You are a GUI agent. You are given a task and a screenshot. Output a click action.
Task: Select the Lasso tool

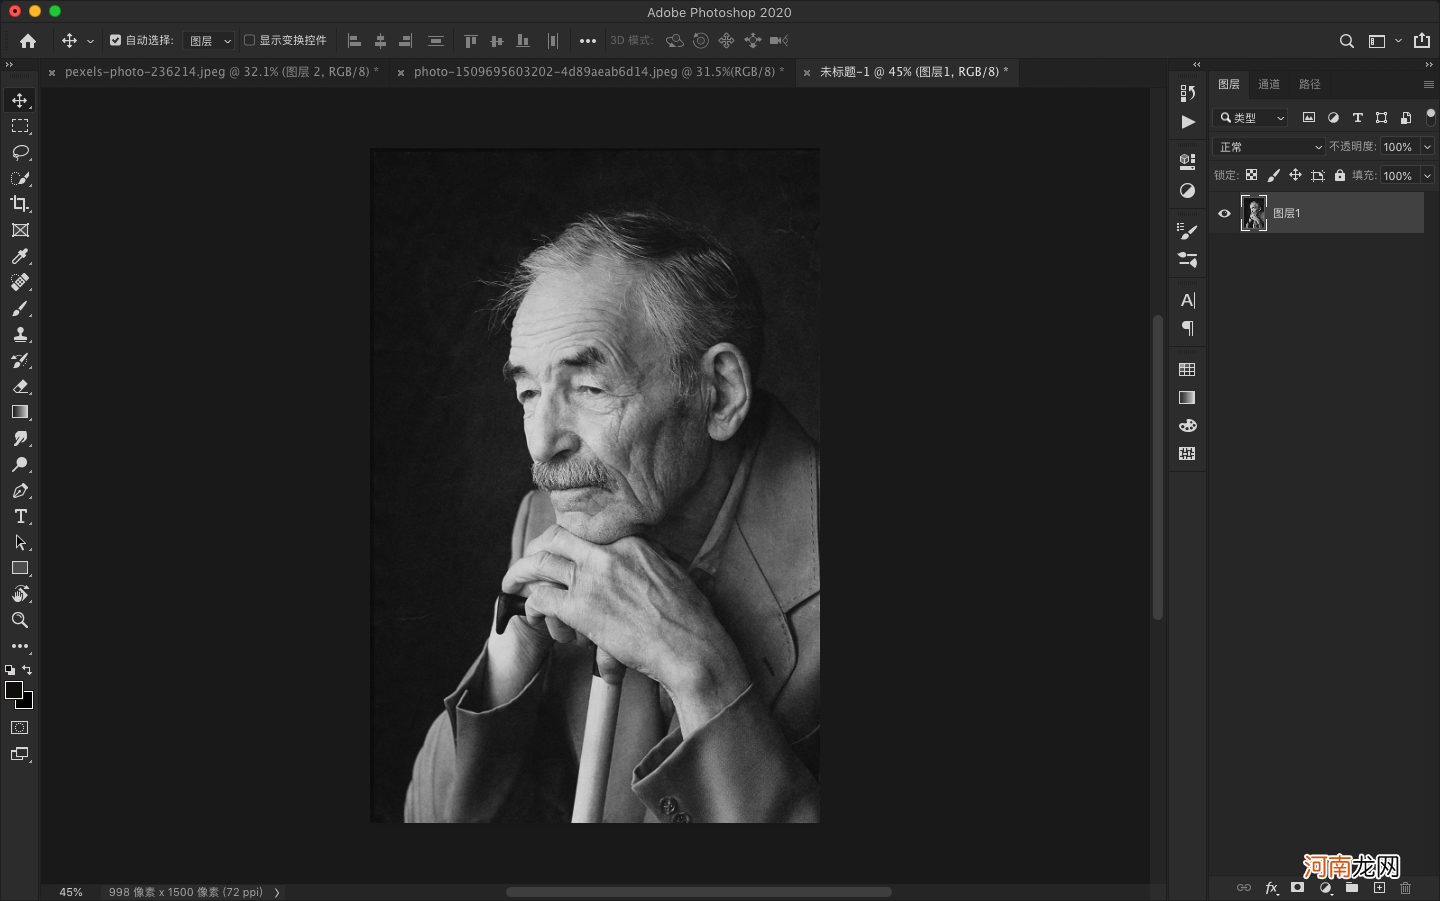[x=20, y=152]
